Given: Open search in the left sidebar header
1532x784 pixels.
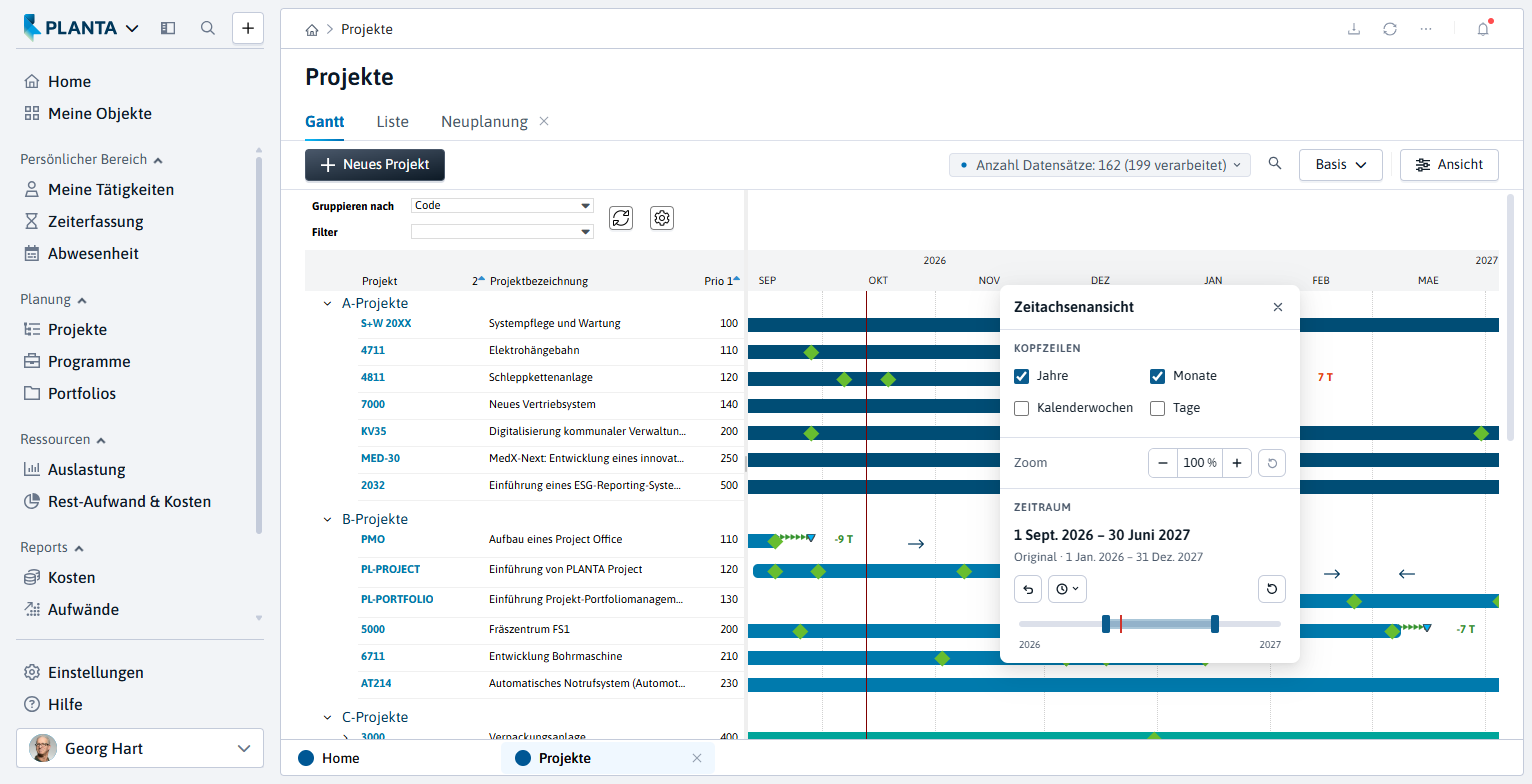Looking at the screenshot, I should pyautogui.click(x=208, y=28).
